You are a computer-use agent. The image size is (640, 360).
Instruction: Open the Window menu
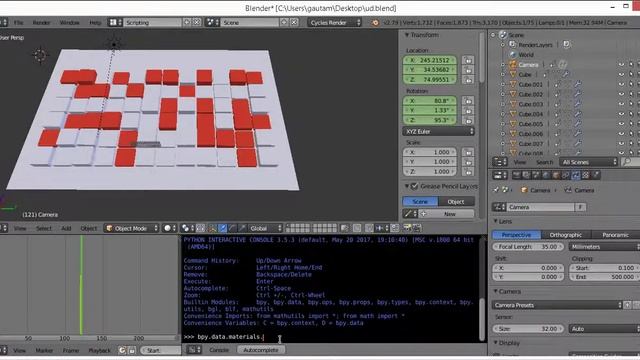click(69, 22)
